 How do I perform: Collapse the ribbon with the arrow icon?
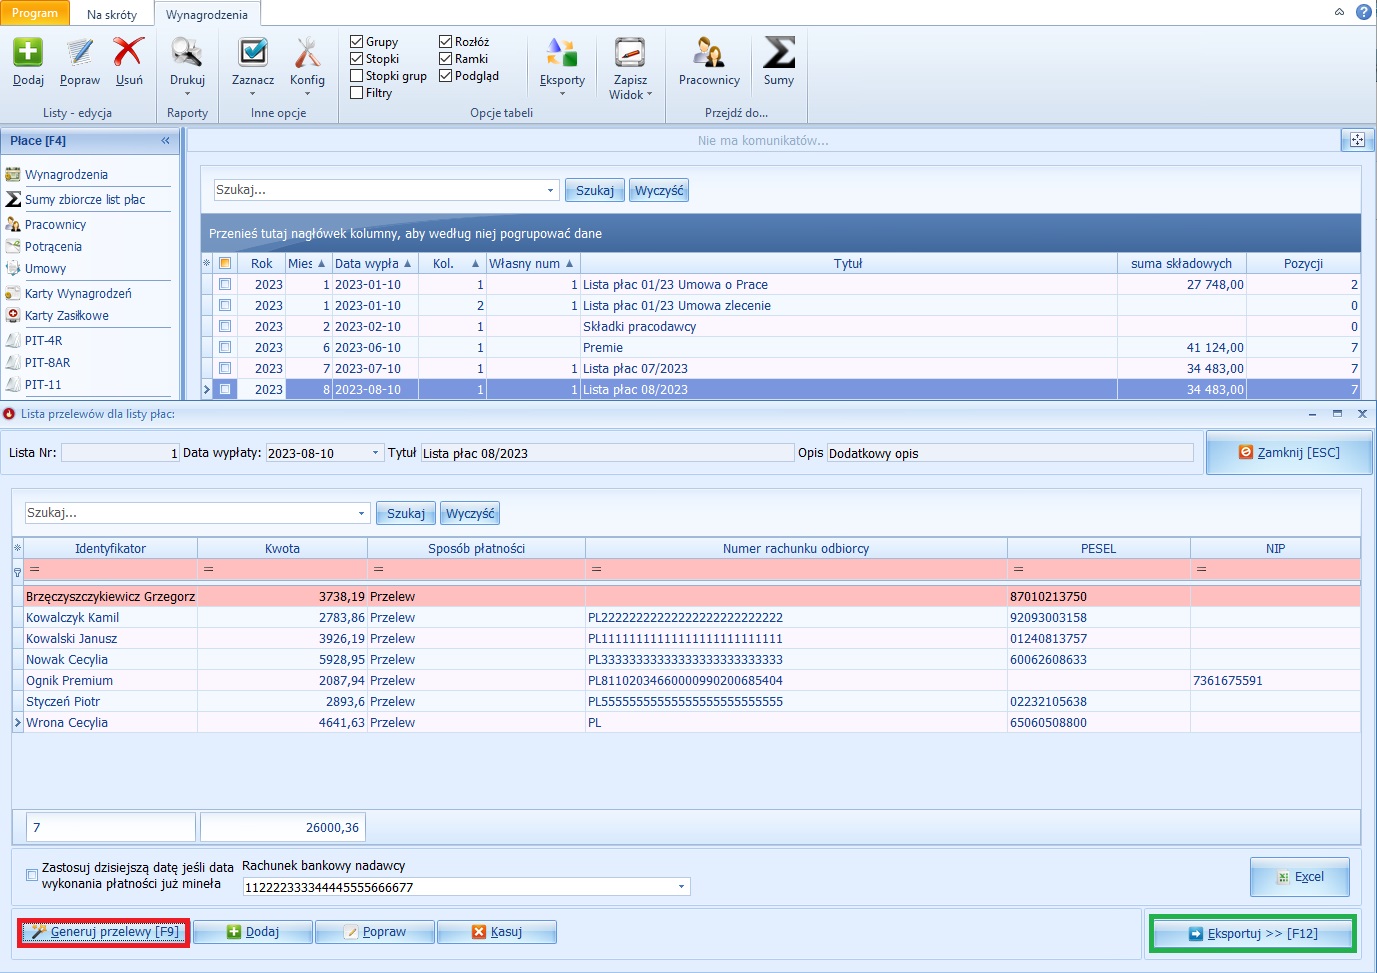point(1339,12)
